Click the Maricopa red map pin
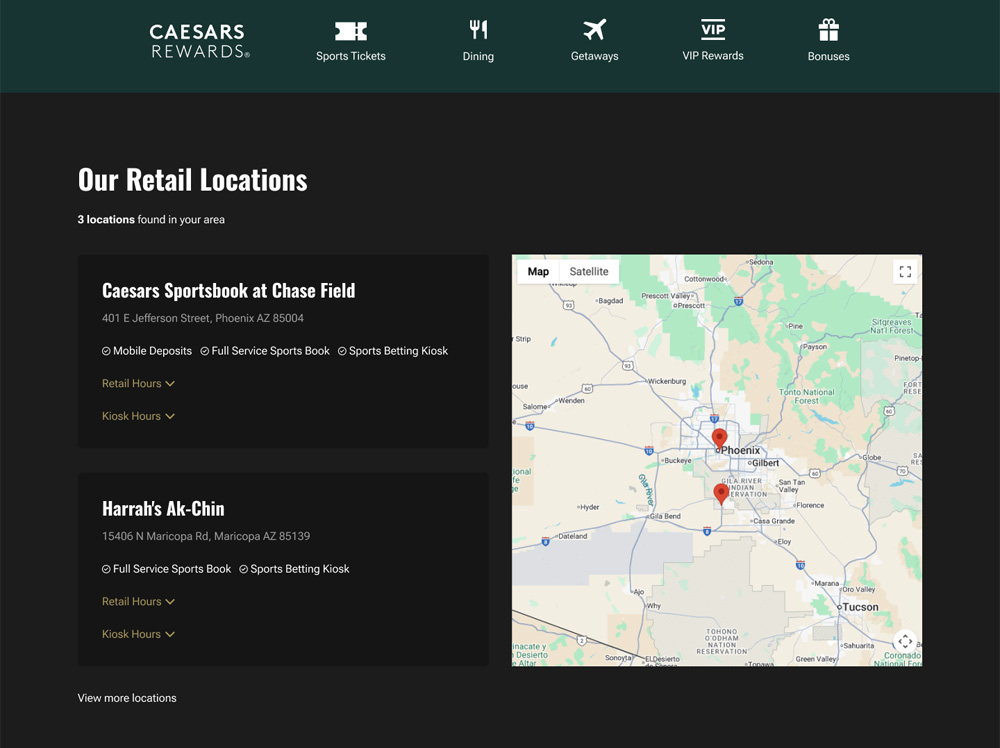The height and width of the screenshot is (748, 1000). coord(721,492)
